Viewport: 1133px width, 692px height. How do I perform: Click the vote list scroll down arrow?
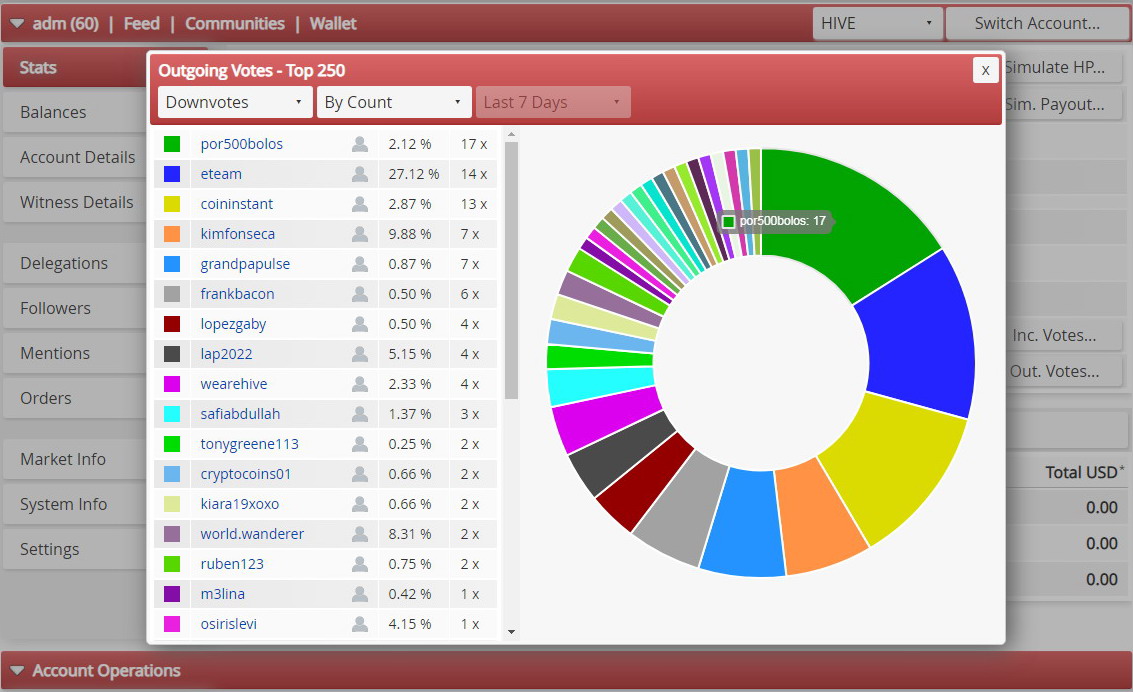pos(512,632)
